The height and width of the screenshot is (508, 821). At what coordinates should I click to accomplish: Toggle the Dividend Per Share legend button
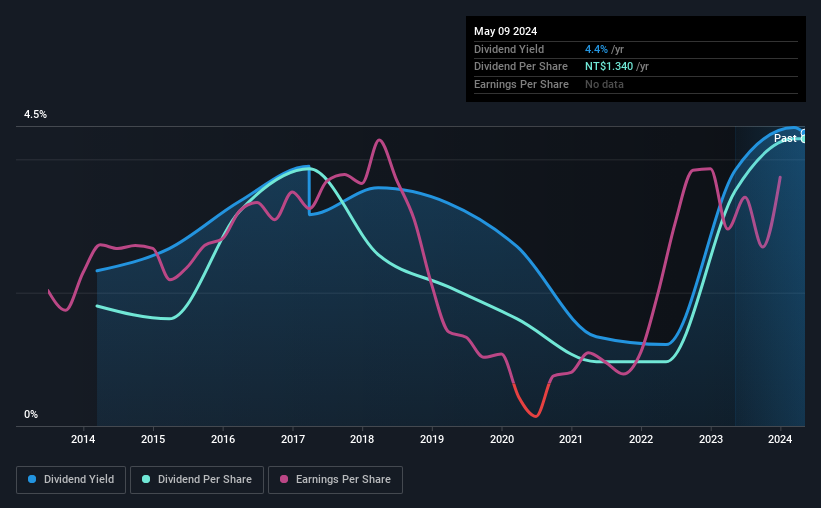197,480
